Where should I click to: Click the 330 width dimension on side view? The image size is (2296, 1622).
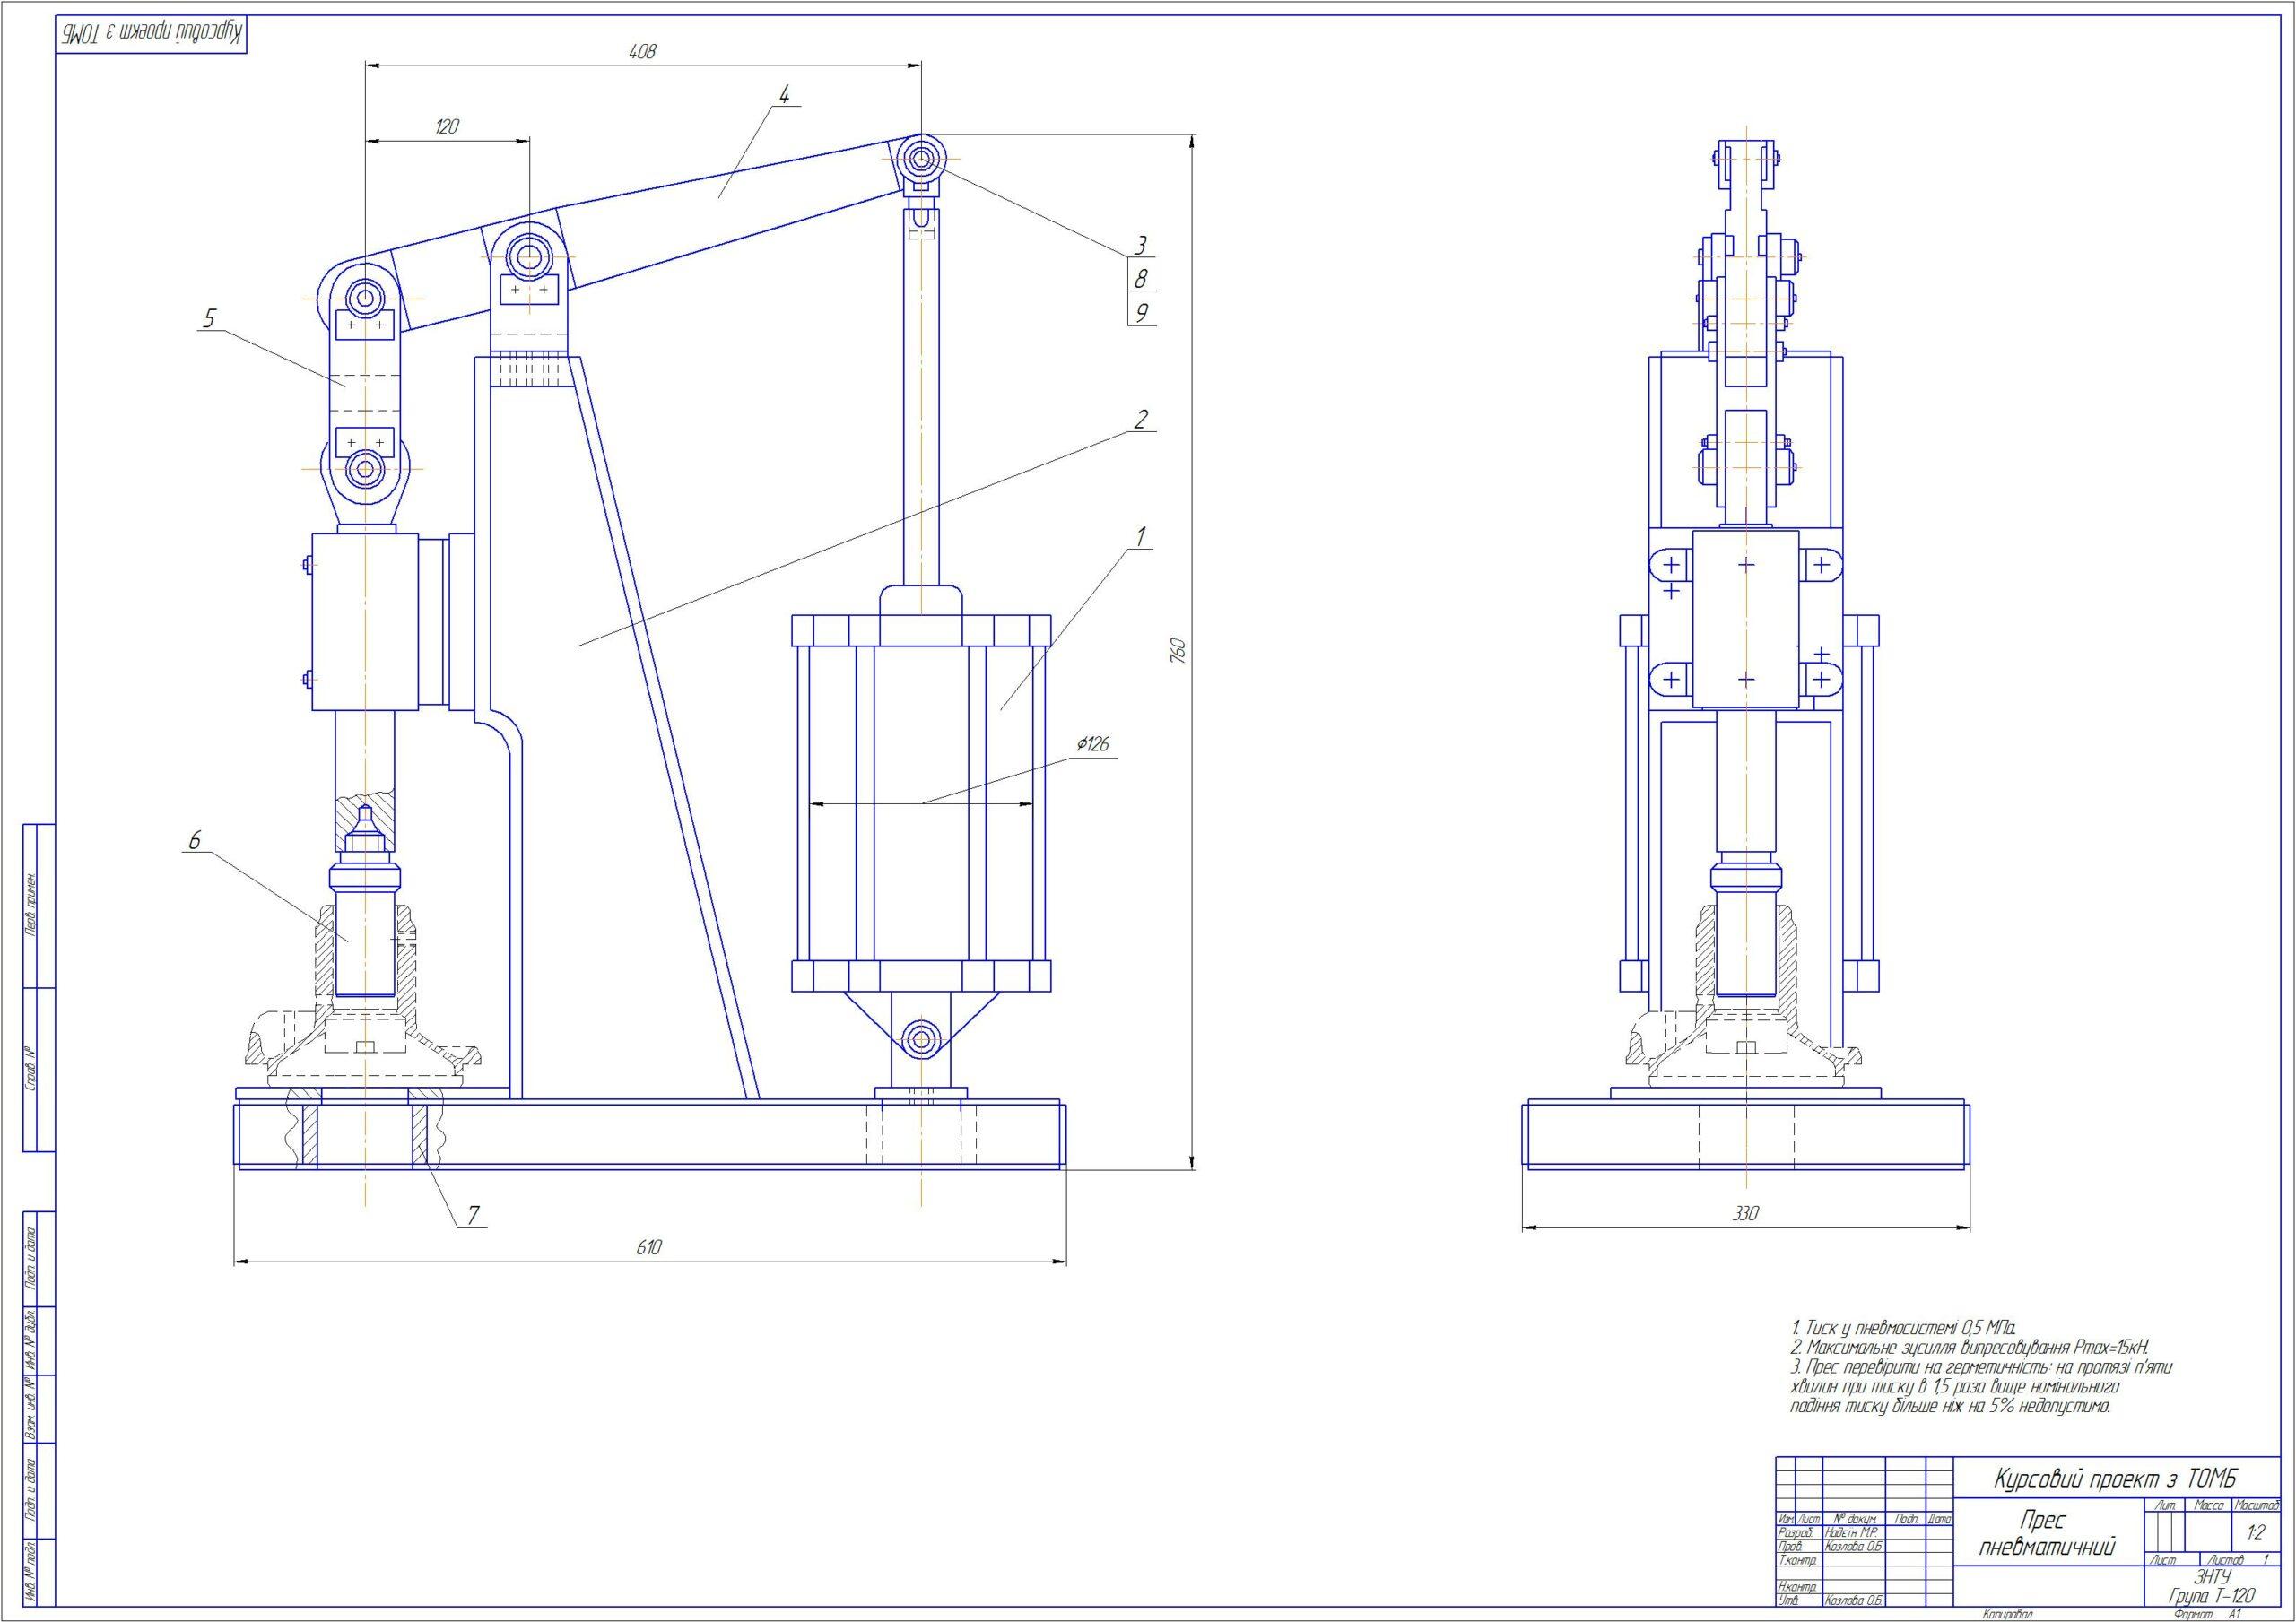[x=1745, y=1214]
